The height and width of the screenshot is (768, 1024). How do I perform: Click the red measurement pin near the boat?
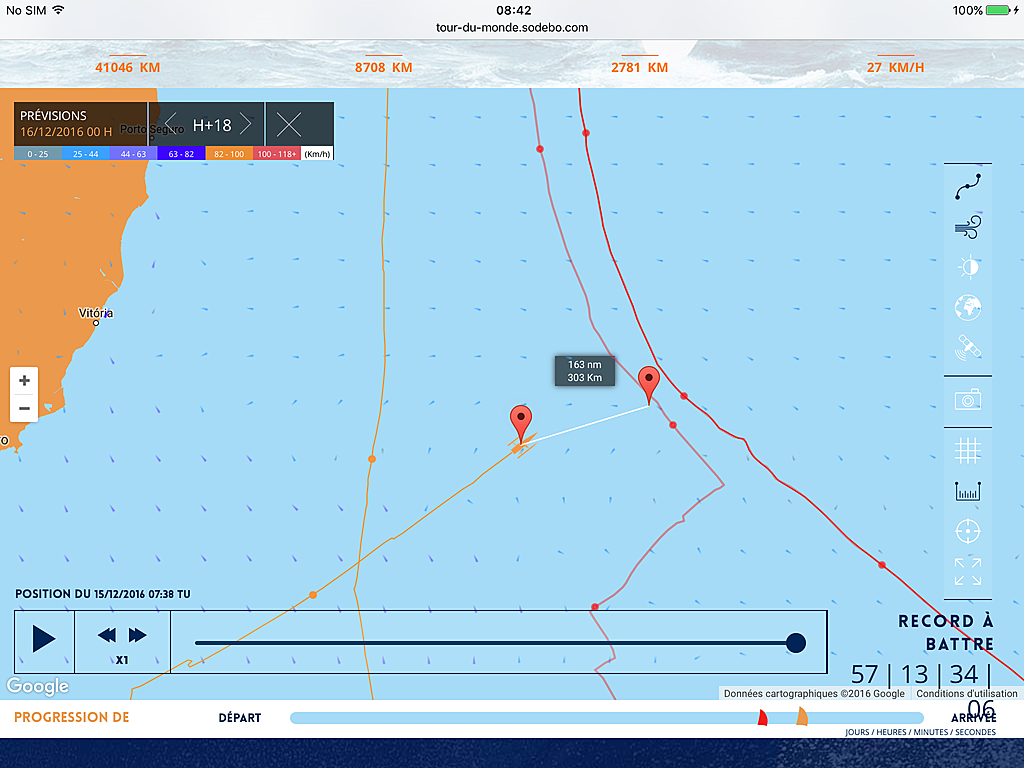(520, 422)
